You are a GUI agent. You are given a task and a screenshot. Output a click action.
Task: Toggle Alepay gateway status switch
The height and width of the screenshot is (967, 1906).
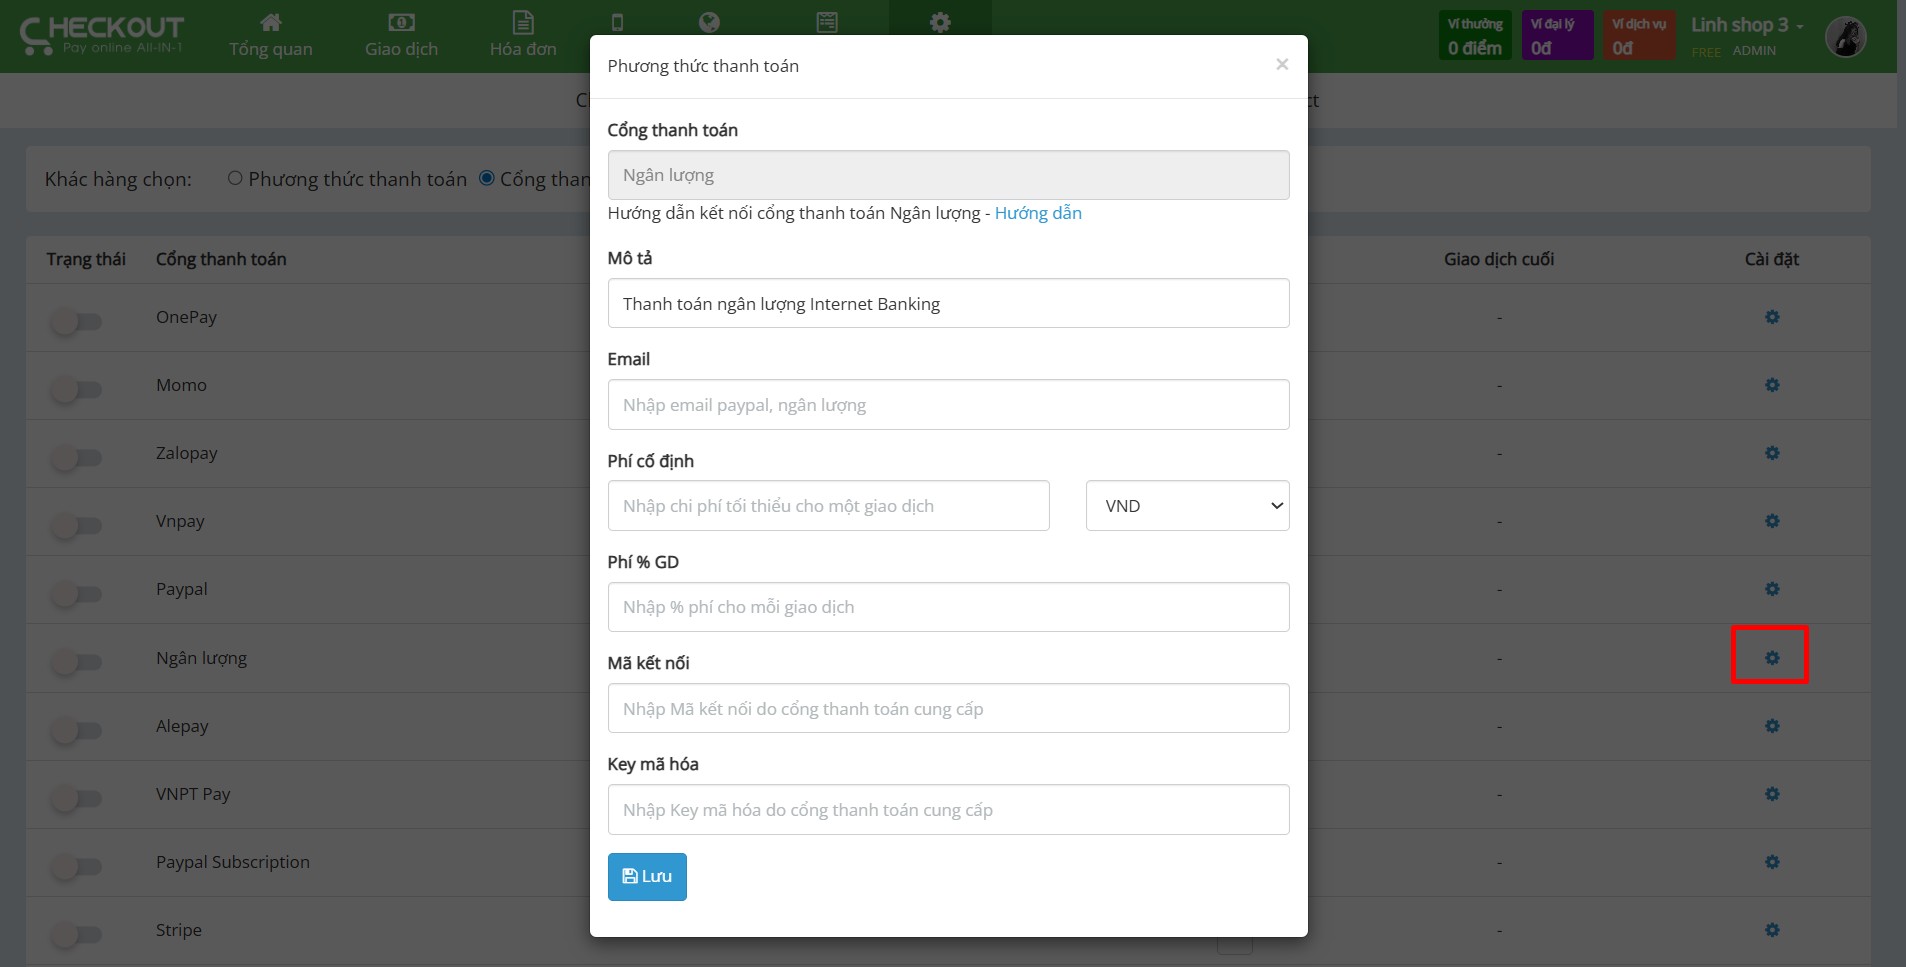tap(77, 731)
